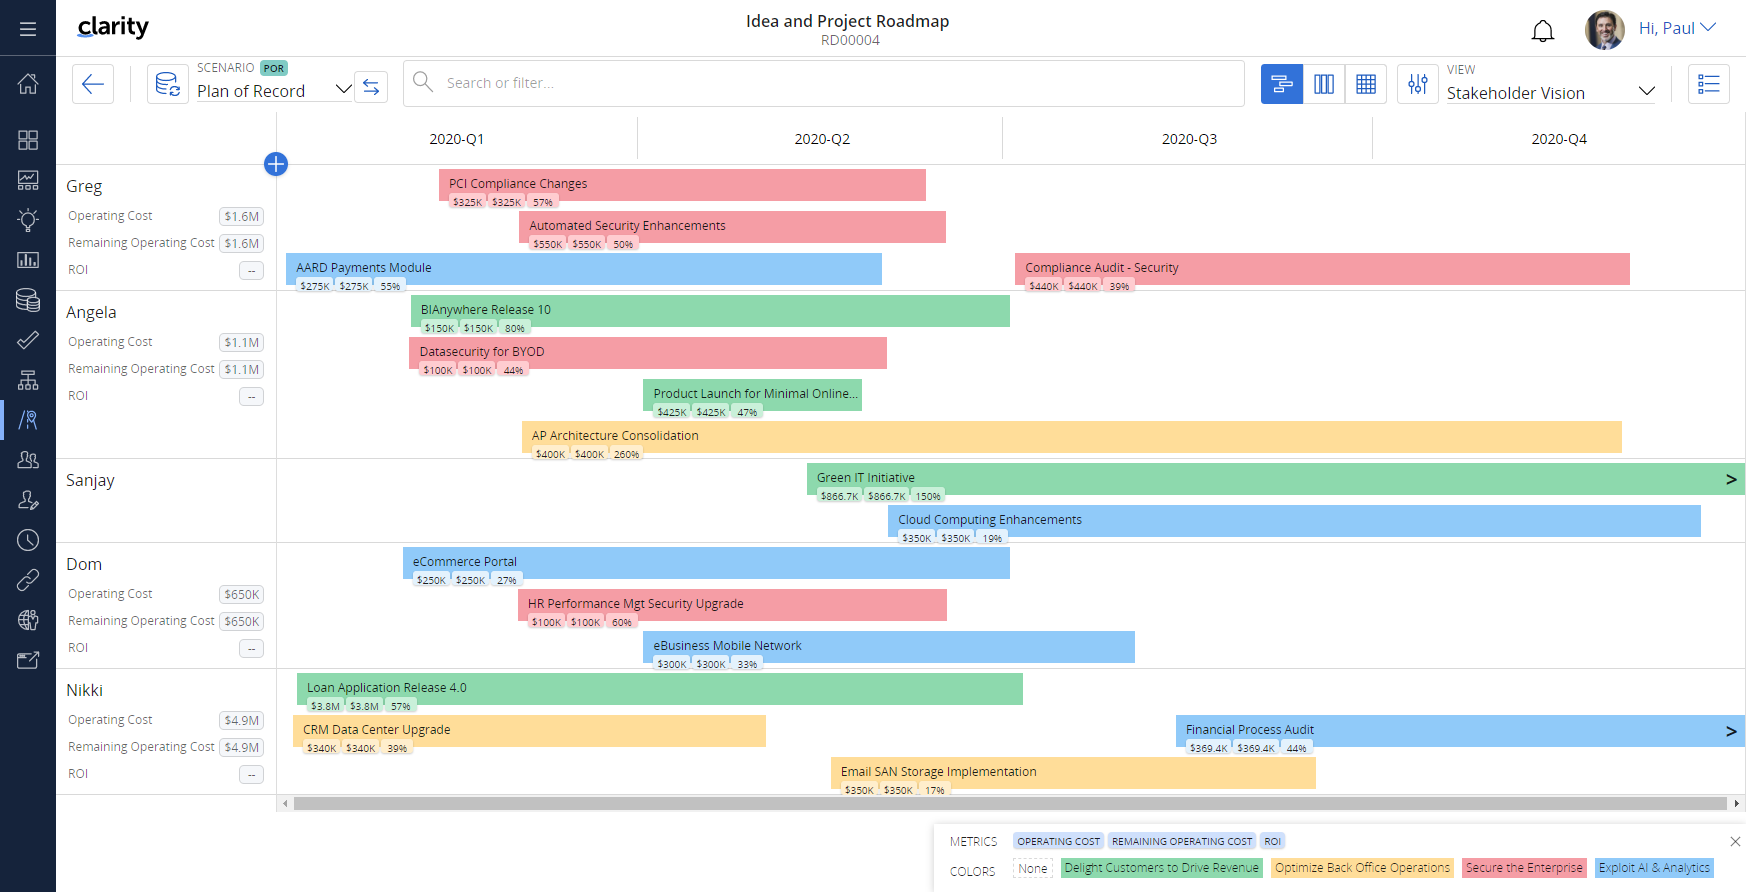Screen dimensions: 1746x892
Task: Open the PCI Compliance Changes bar
Action: click(682, 184)
